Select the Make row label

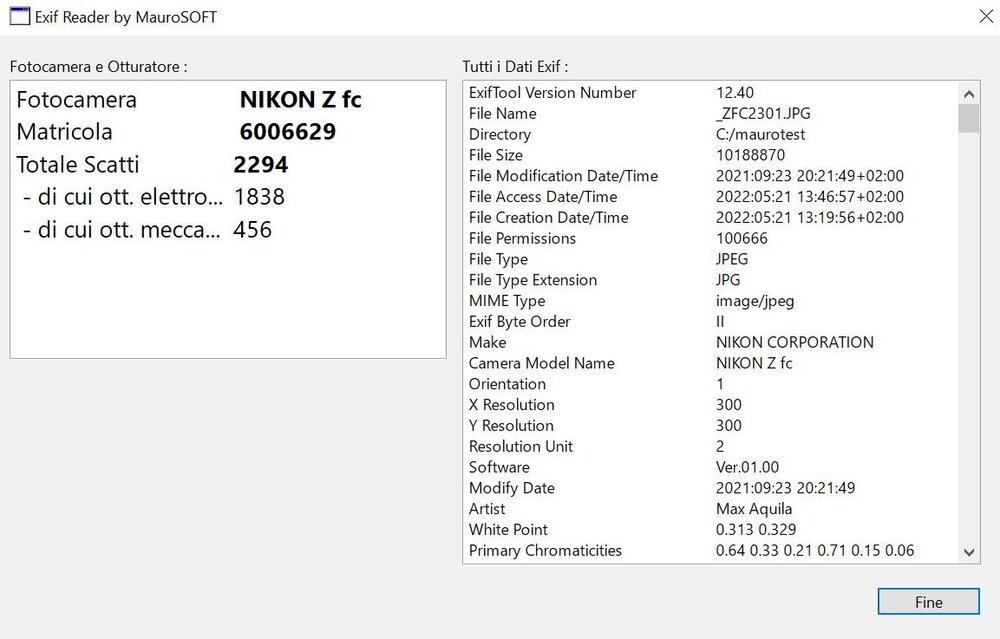coord(487,342)
